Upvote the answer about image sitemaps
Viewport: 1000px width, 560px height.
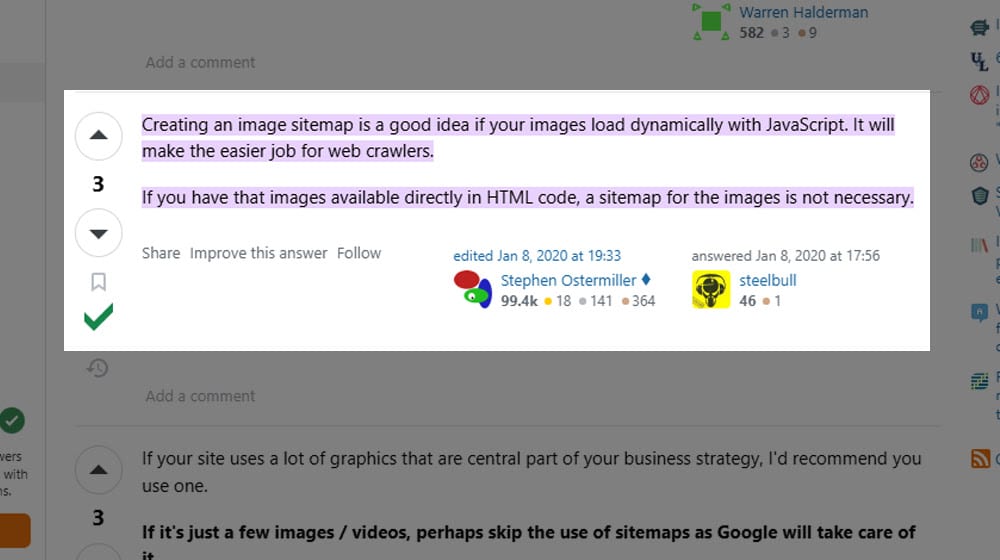pyautogui.click(x=98, y=136)
